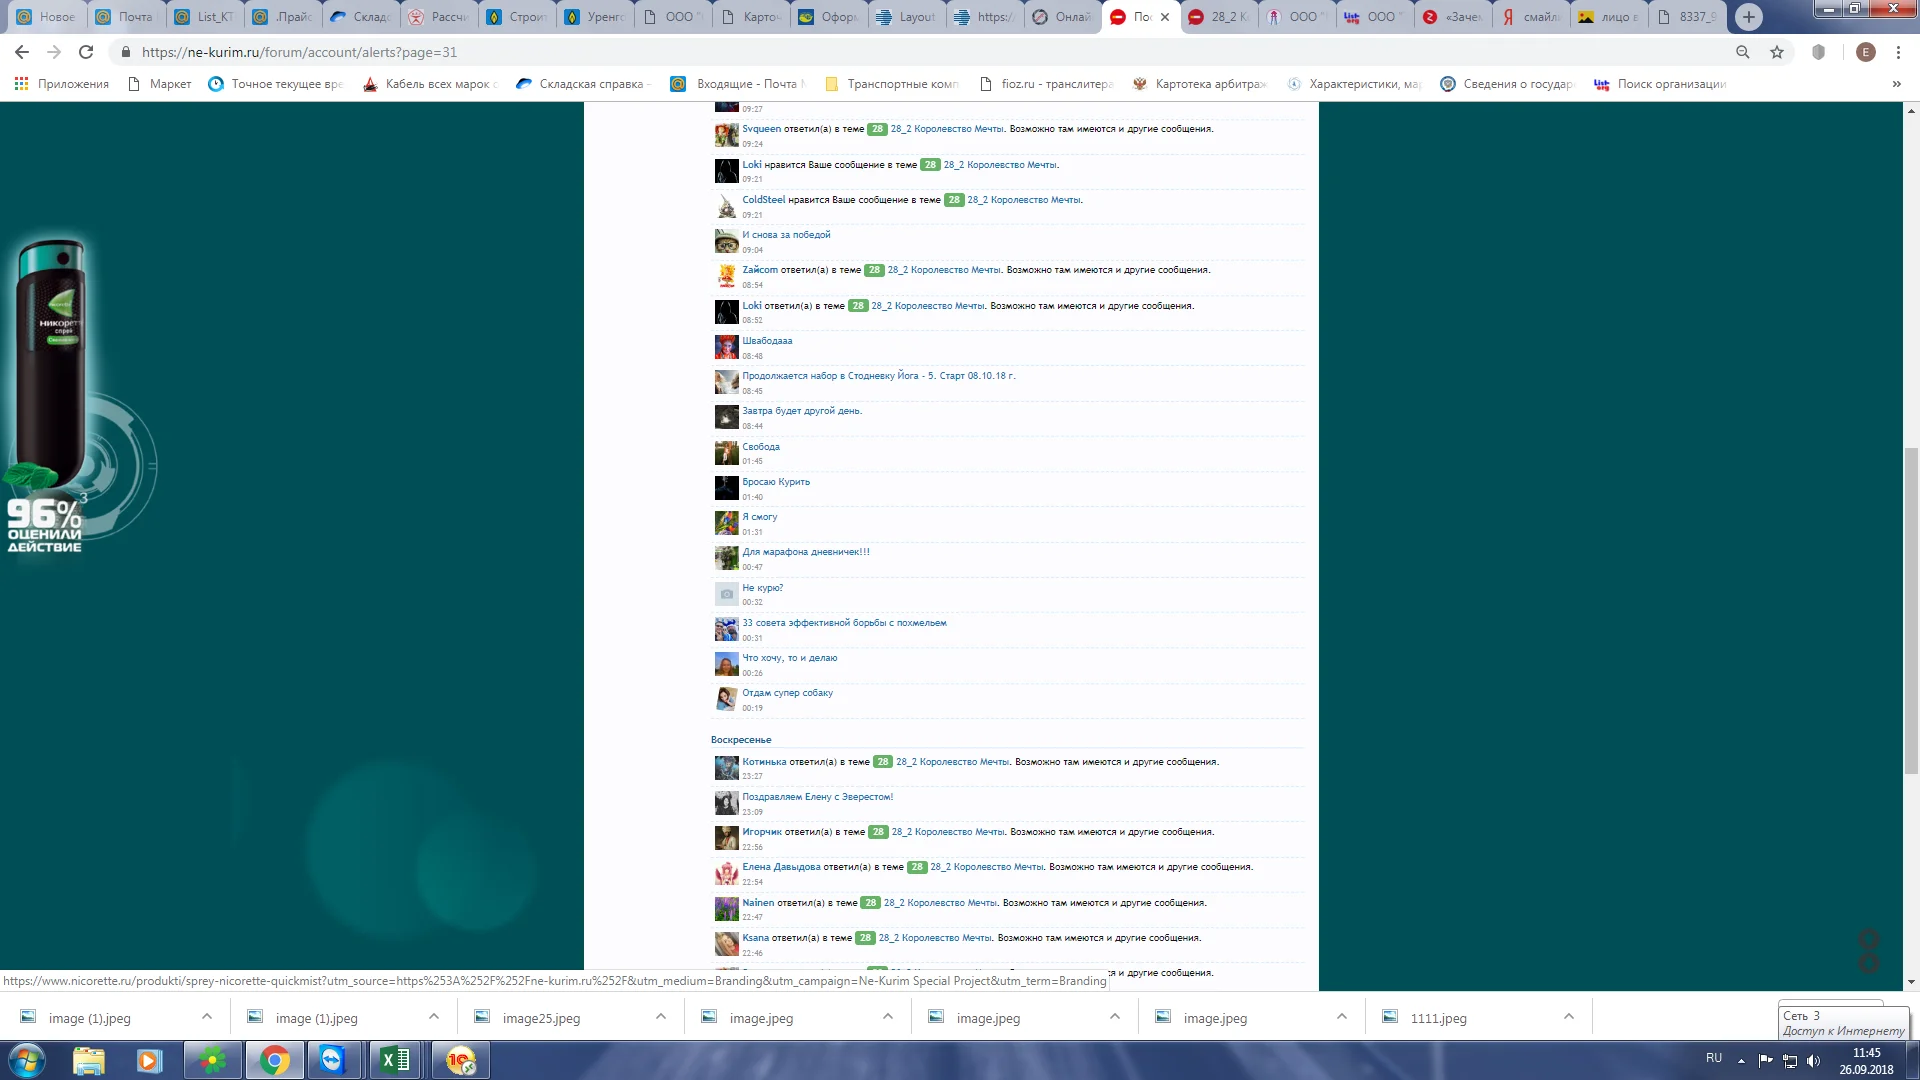Open the zoom magnifier icon in address bar
Screen dimensions: 1920x1080
point(1743,52)
